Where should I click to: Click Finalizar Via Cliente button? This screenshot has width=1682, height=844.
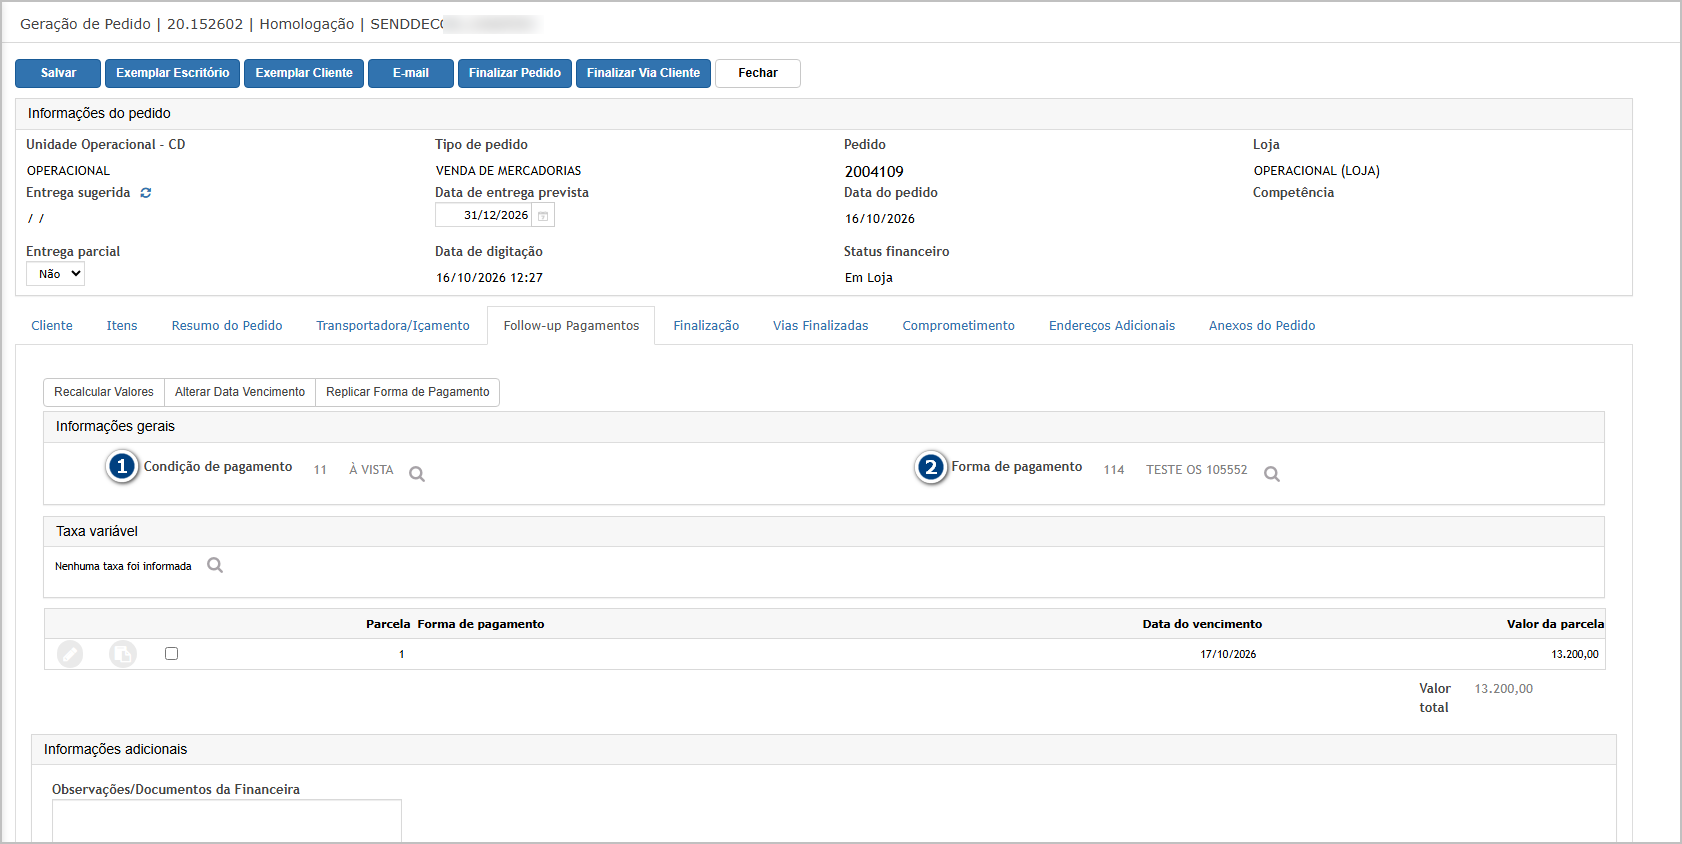coord(643,73)
